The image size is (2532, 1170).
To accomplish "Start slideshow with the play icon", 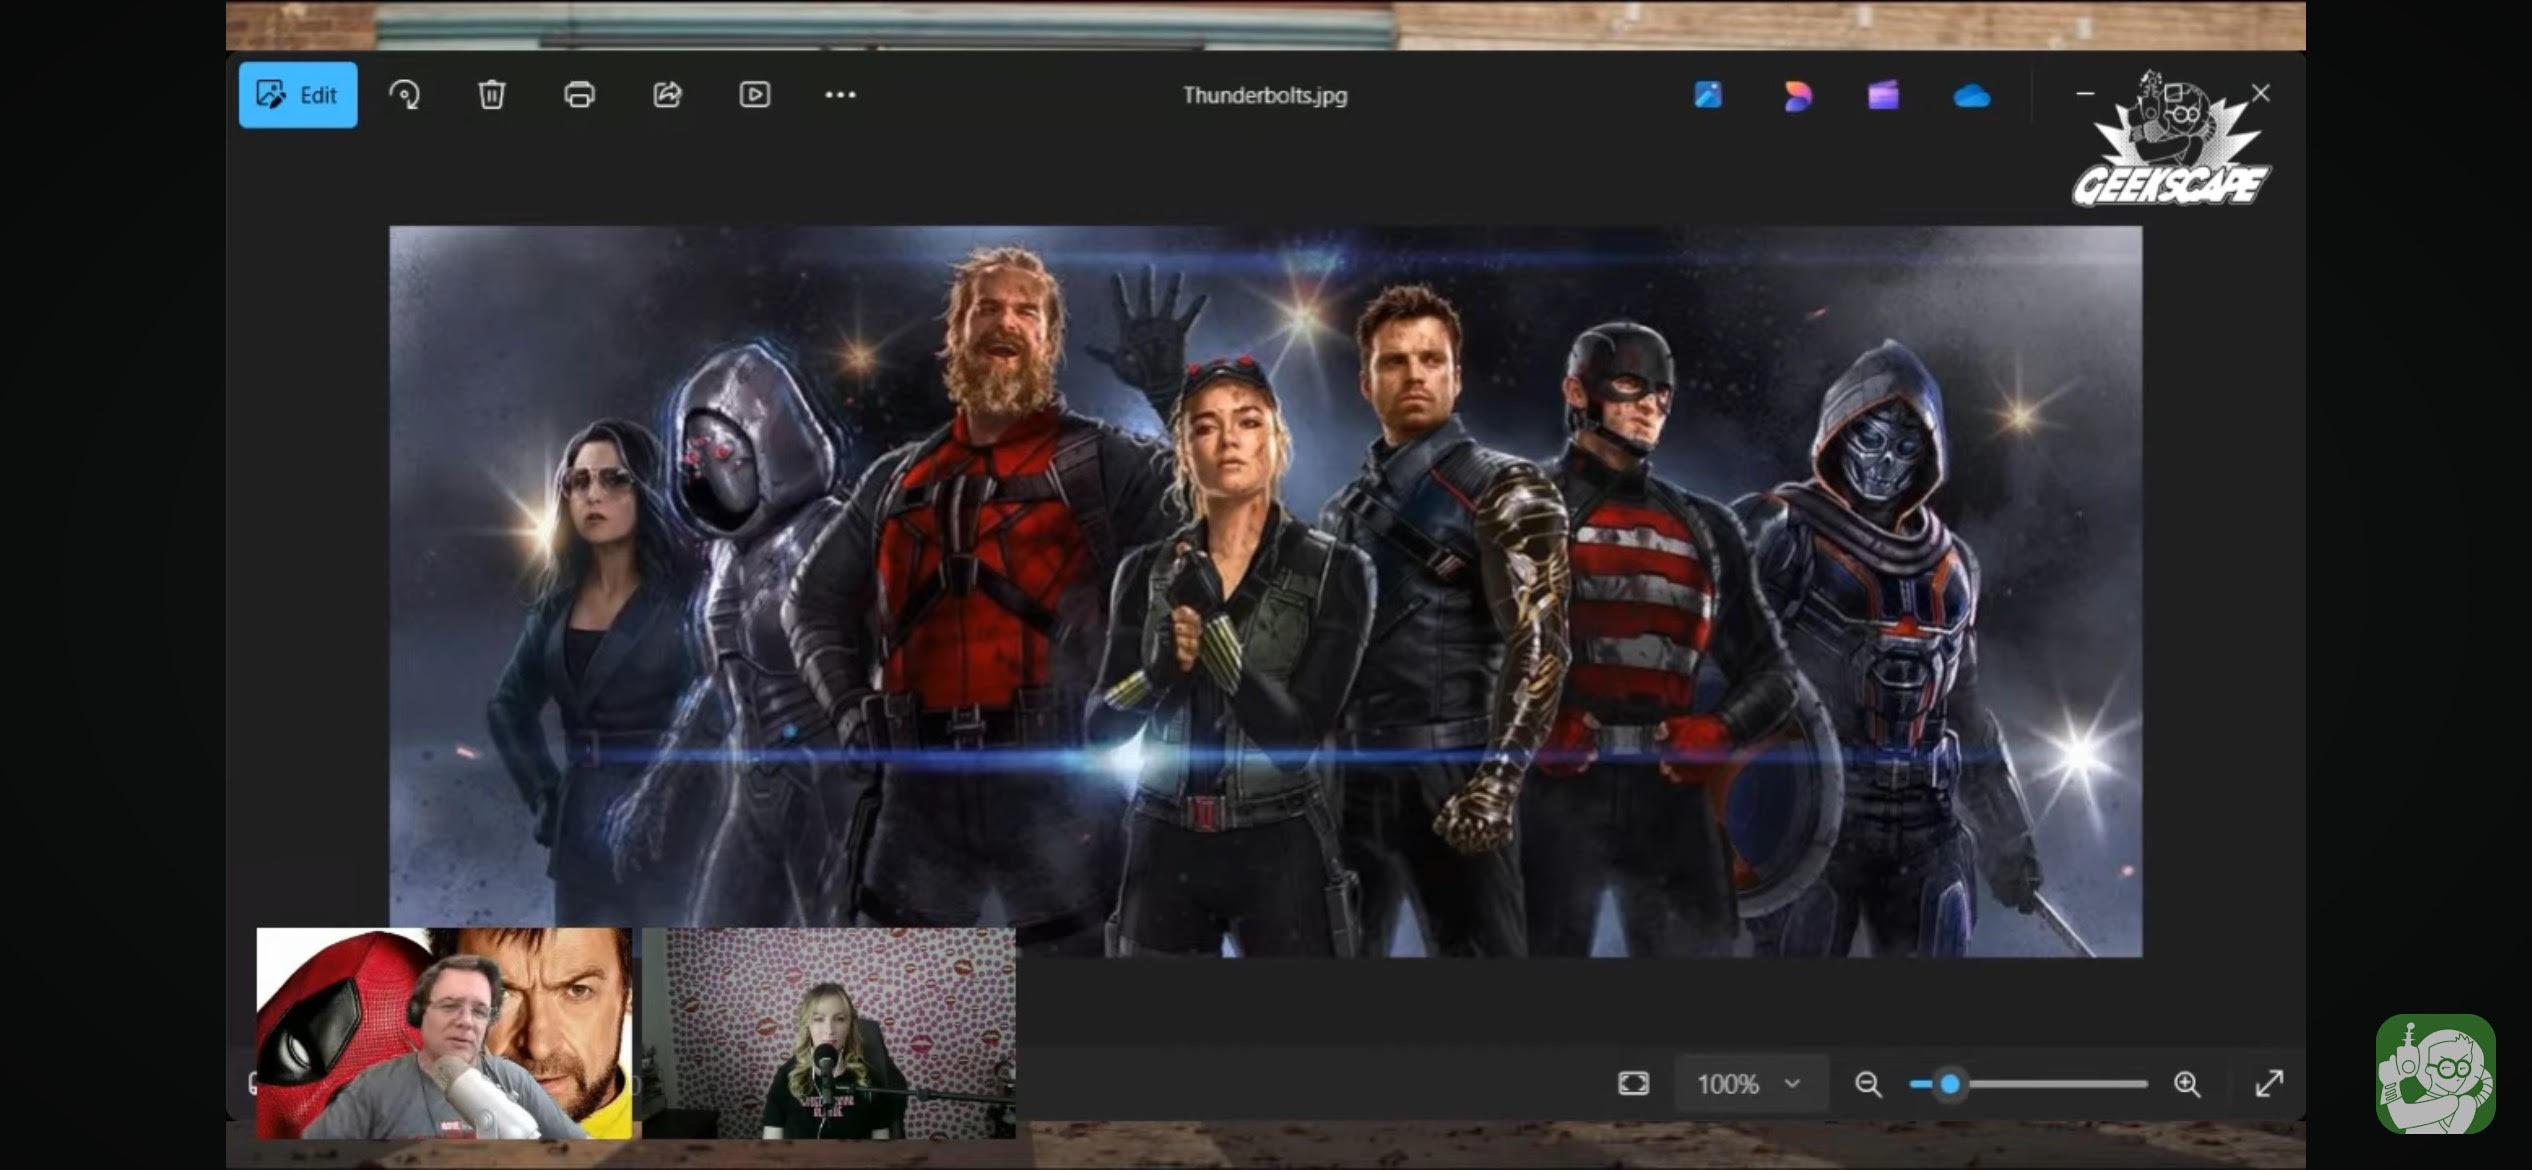I will click(754, 95).
